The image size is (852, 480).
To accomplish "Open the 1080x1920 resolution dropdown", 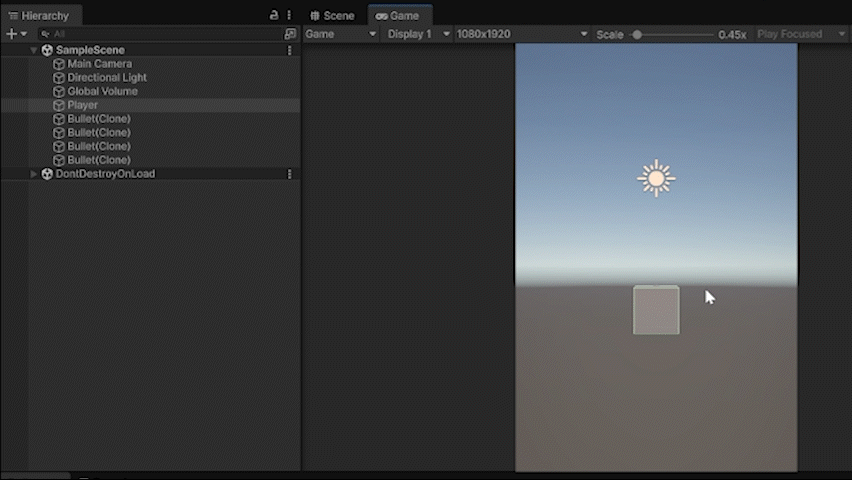I will (x=521, y=34).
